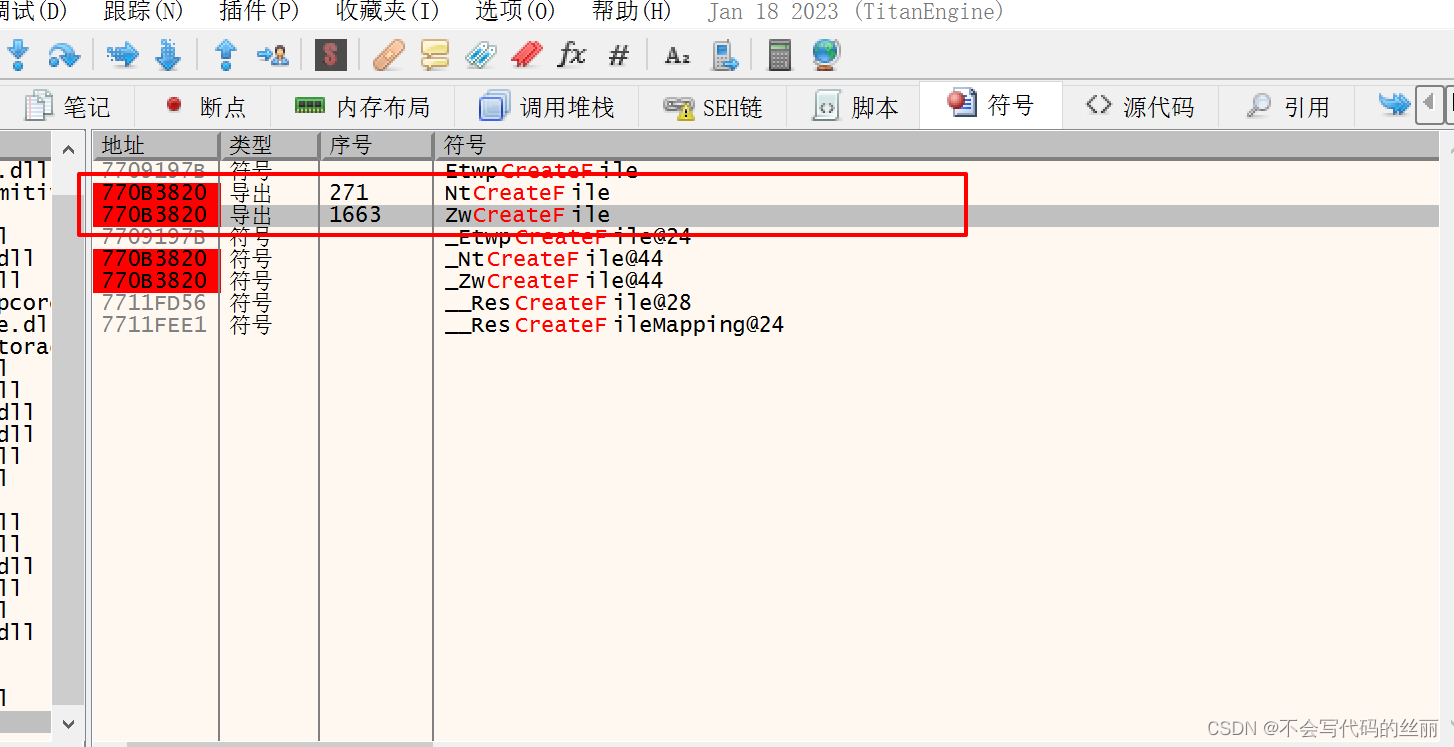Viewport: 1454px width, 747px height.
Task: Click the tab bar left-scroll arrow
Action: [x=1429, y=102]
